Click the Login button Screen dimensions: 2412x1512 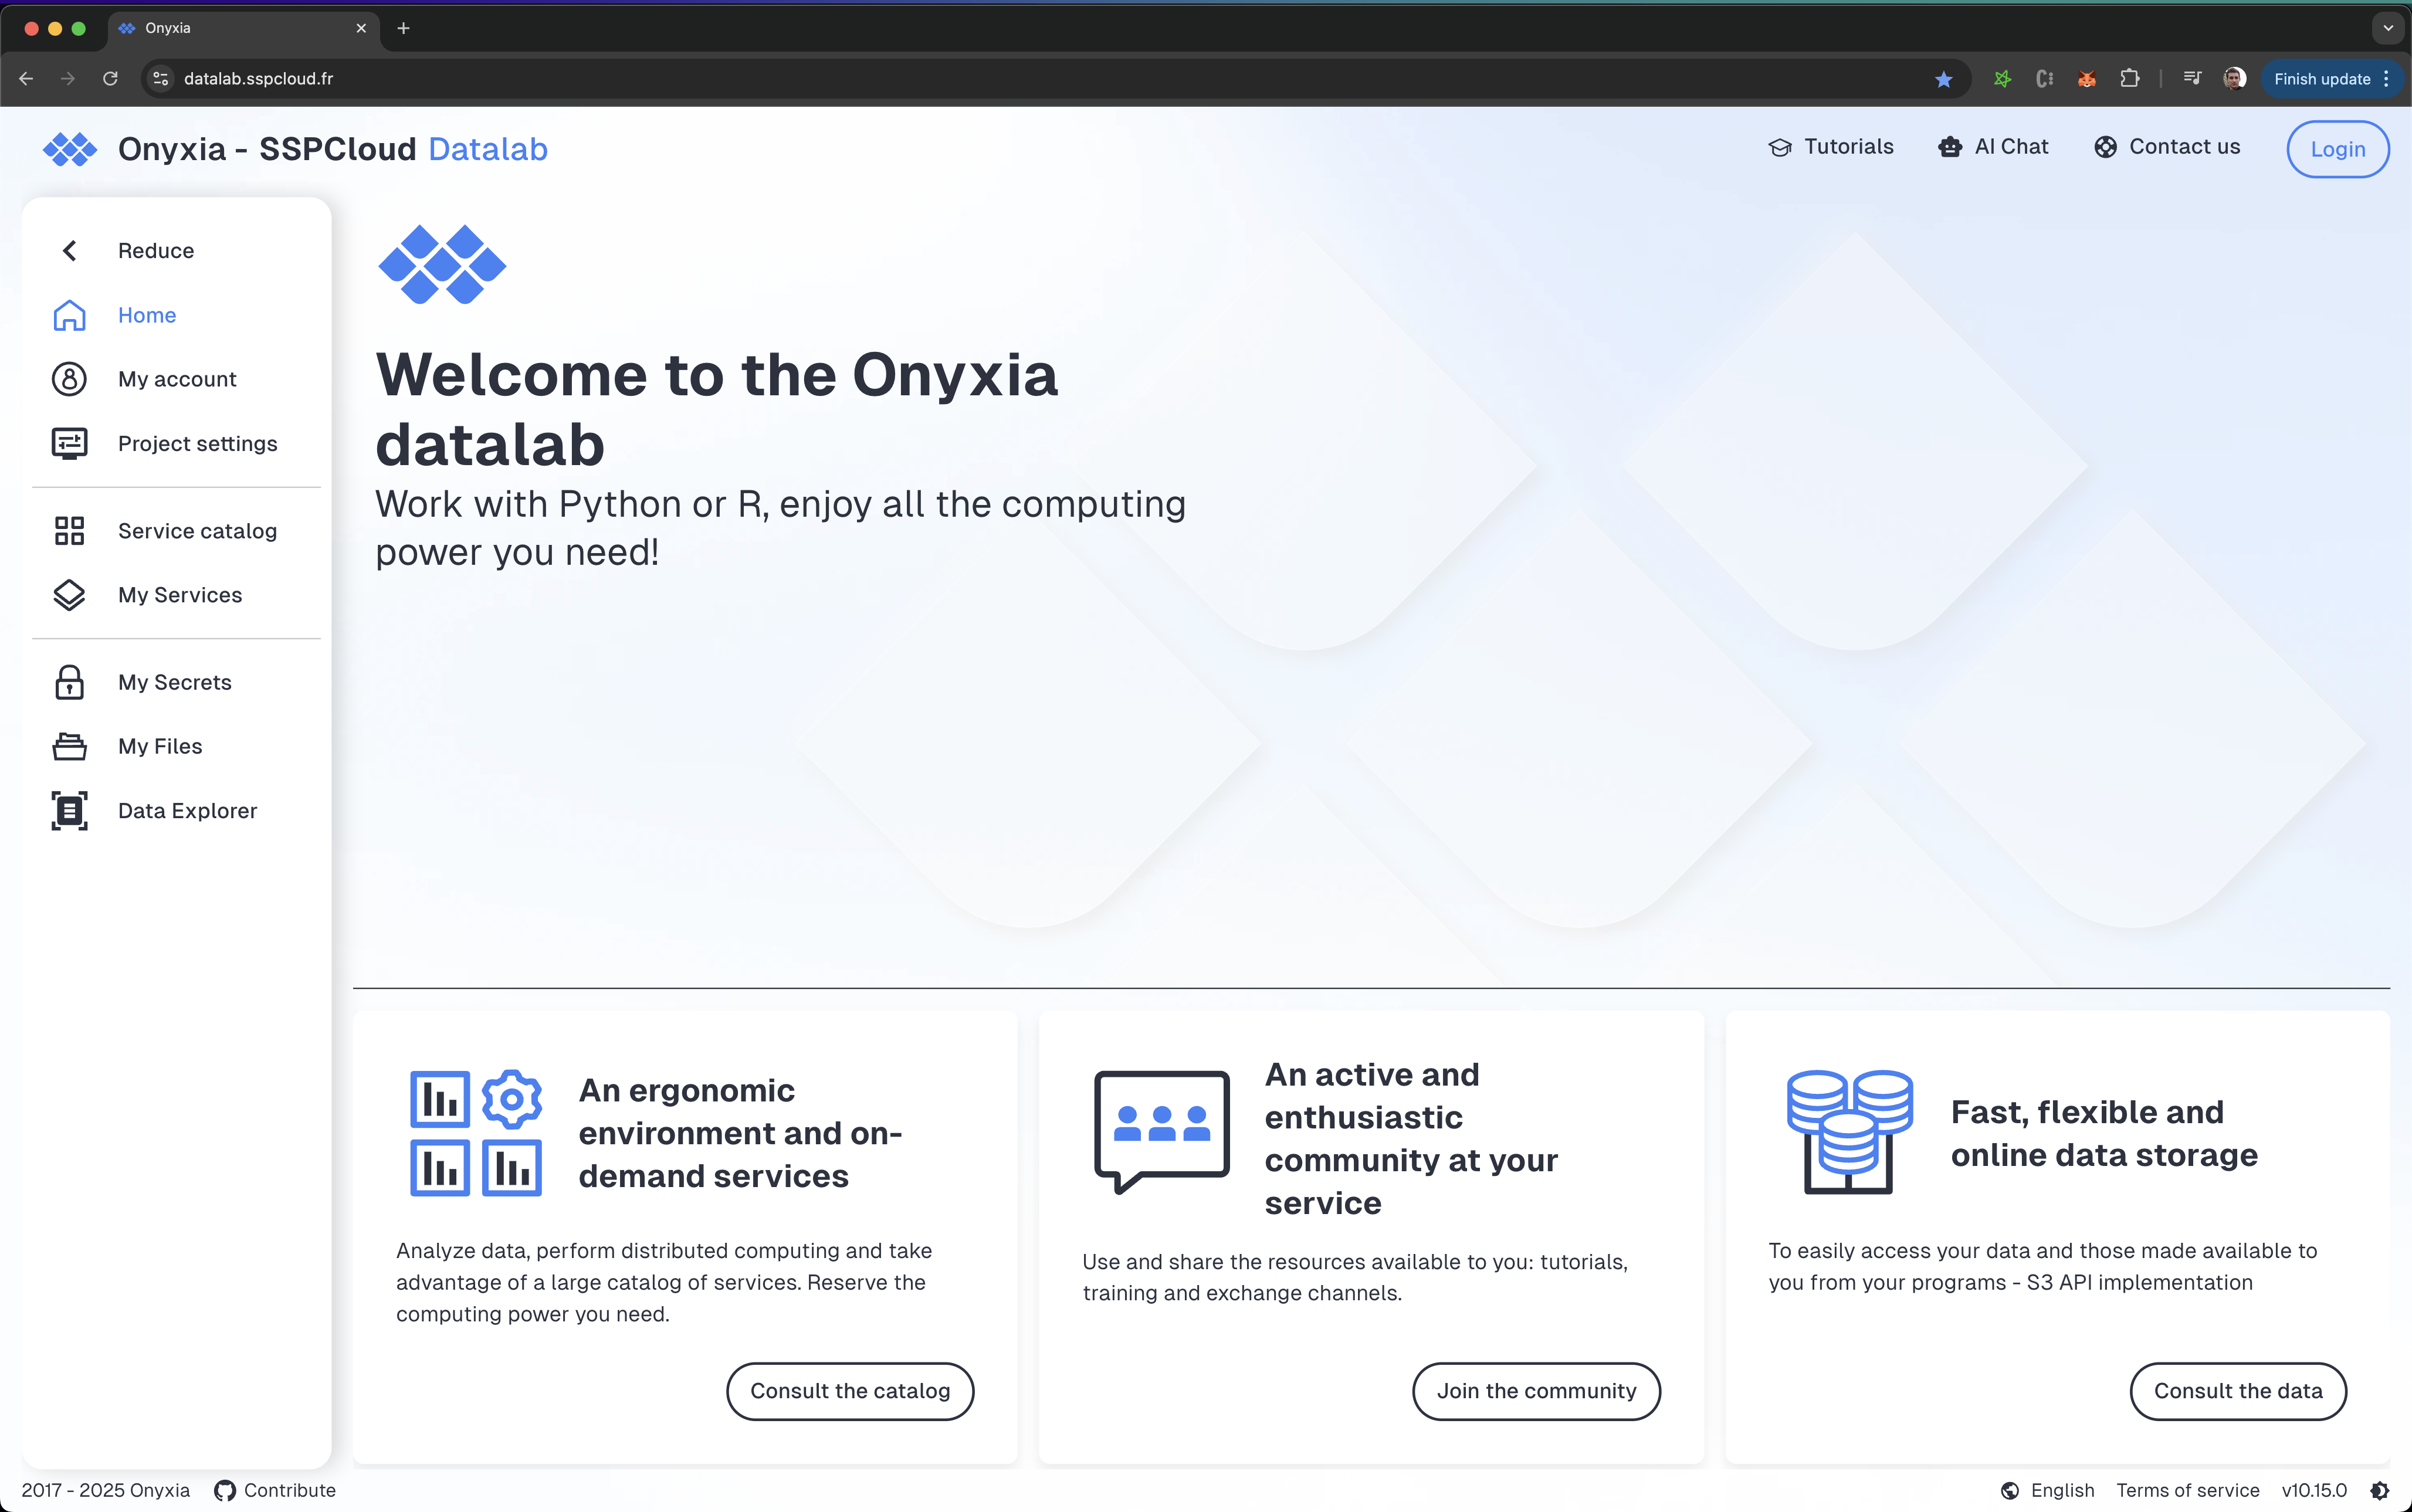[x=2337, y=149]
